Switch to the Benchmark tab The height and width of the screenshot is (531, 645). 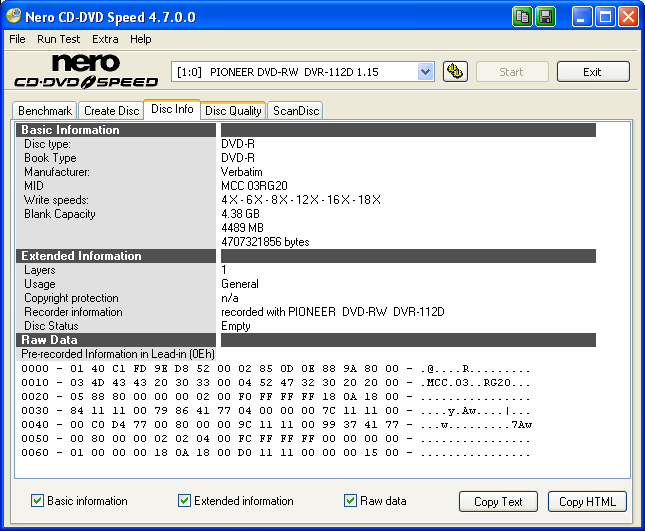click(x=45, y=111)
